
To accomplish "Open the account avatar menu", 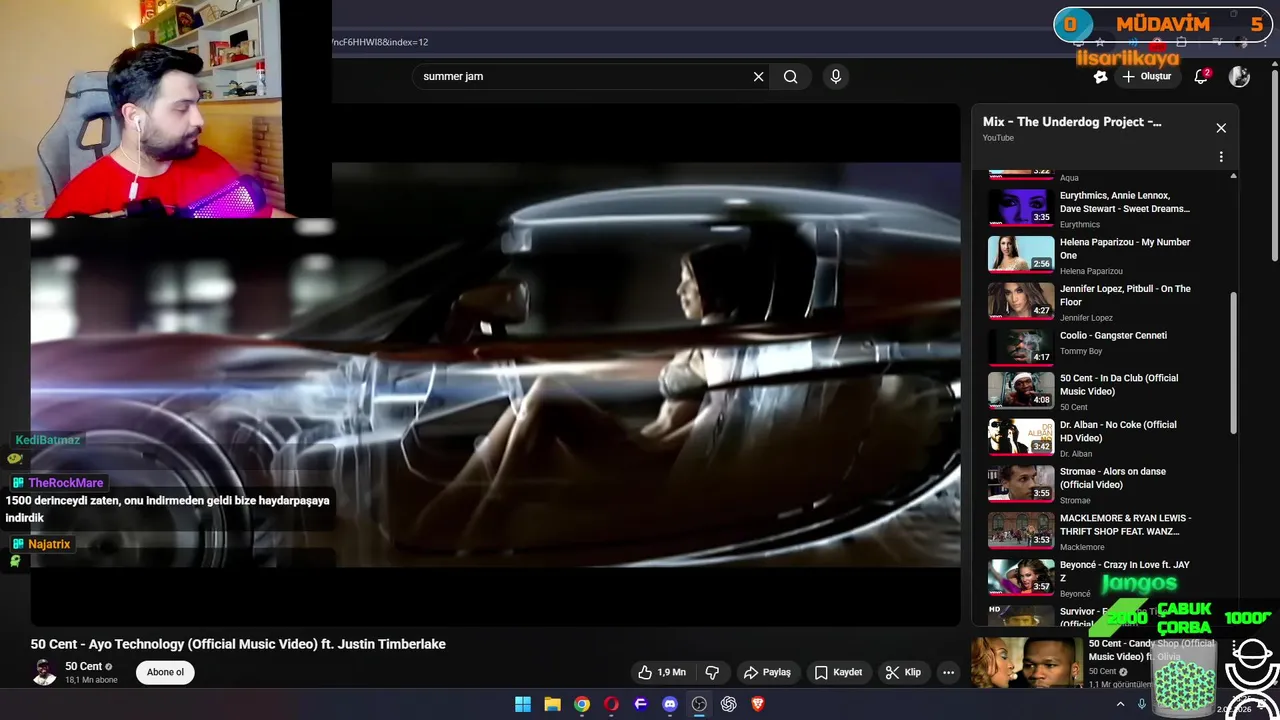I will coord(1239,77).
